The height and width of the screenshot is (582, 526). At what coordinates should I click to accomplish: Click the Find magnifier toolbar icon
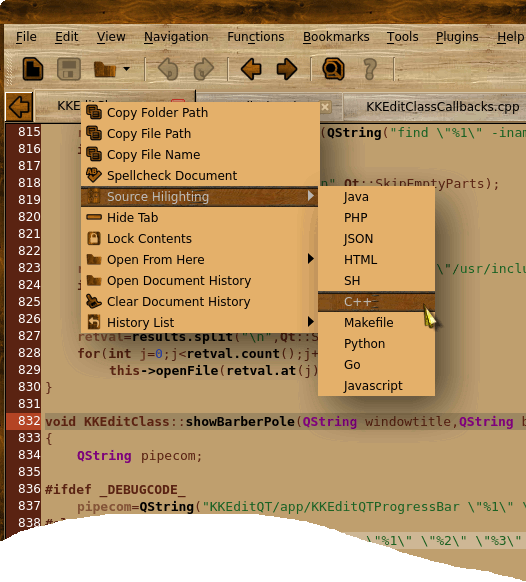333,69
